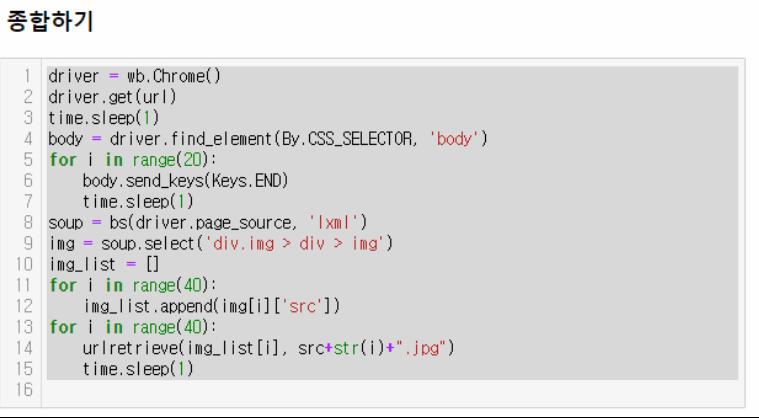The image size is (759, 418).
Task: Click line number 14 in gutter
Action: coord(24,348)
